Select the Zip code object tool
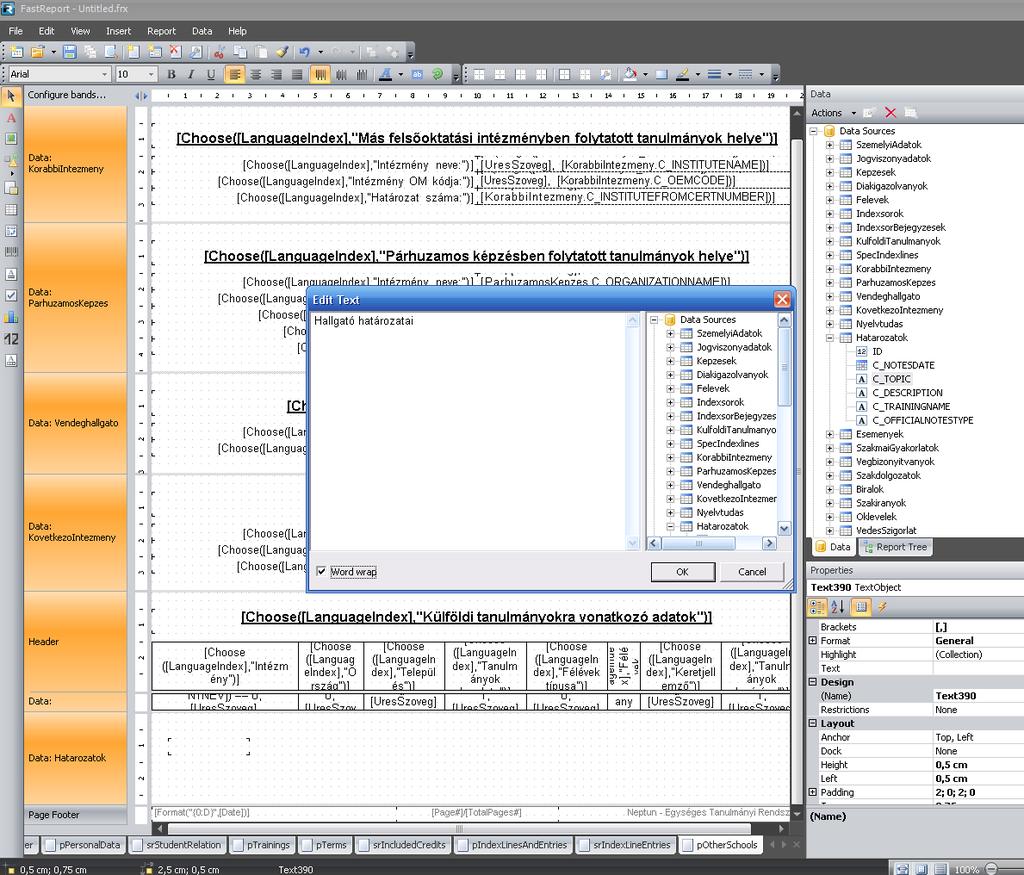The image size is (1024, 875). 11,339
